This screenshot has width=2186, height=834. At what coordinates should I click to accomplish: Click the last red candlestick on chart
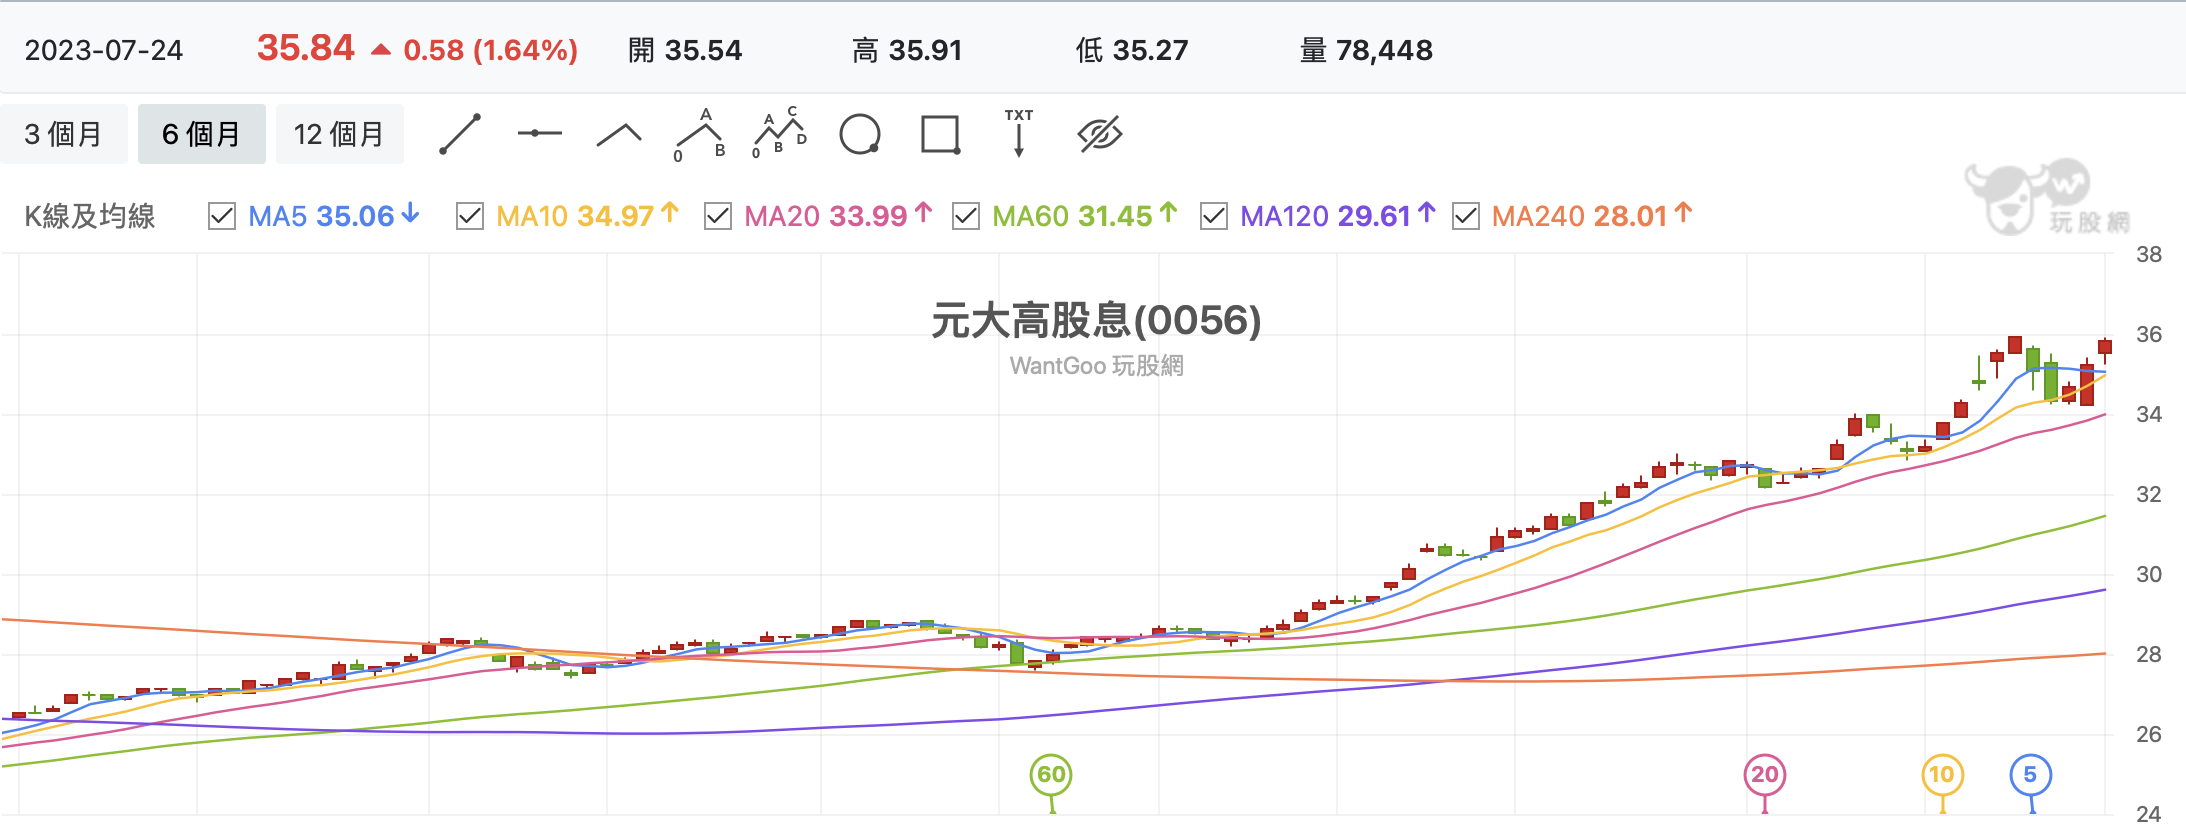2105,347
